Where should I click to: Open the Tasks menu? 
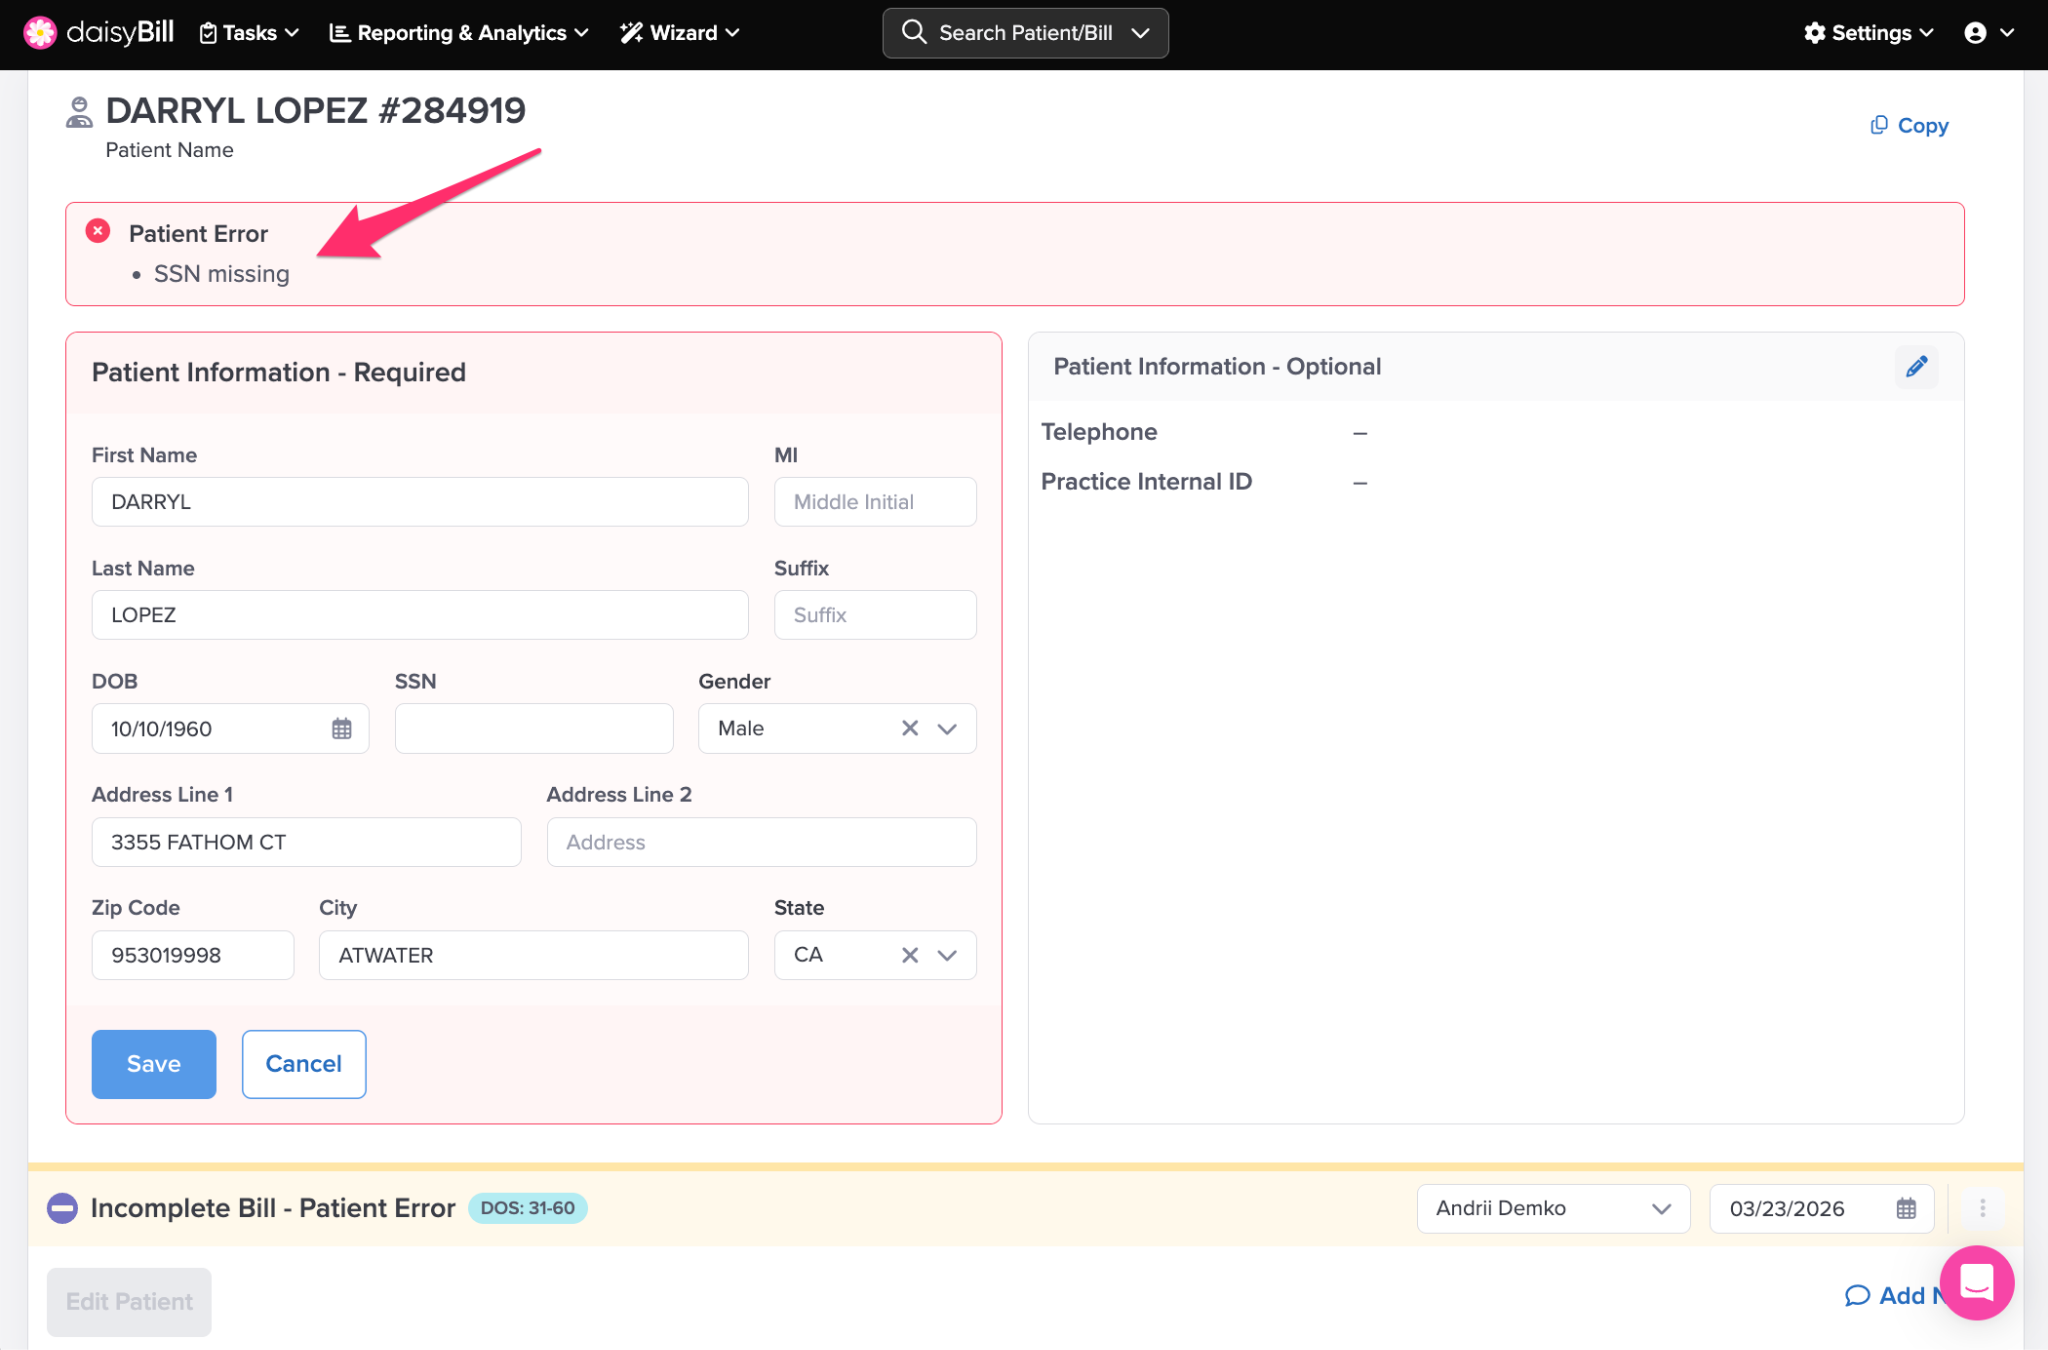[x=250, y=33]
